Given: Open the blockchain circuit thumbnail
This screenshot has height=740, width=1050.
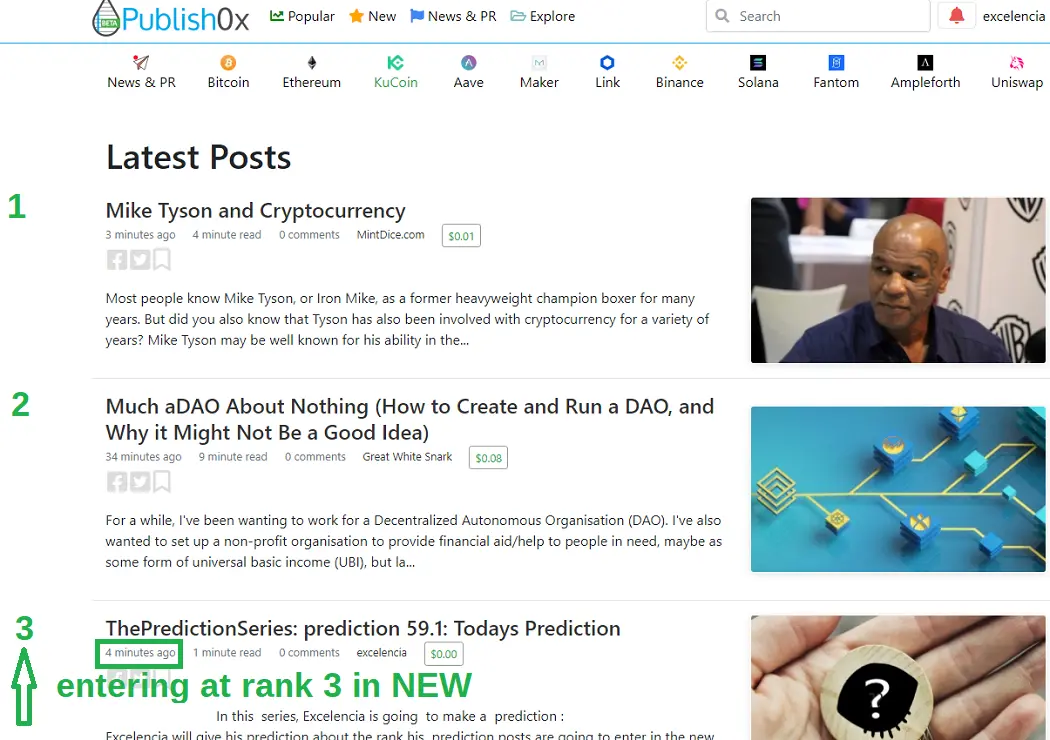Looking at the screenshot, I should [x=897, y=489].
